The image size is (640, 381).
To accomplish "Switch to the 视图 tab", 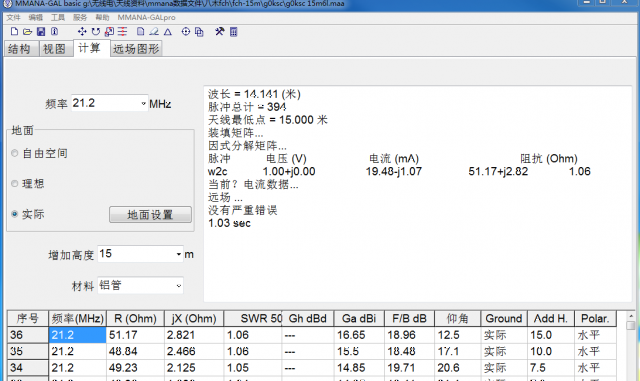I will pyautogui.click(x=55, y=49).
